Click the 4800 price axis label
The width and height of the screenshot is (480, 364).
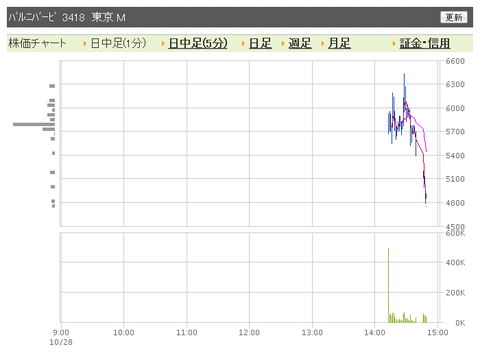coord(455,203)
